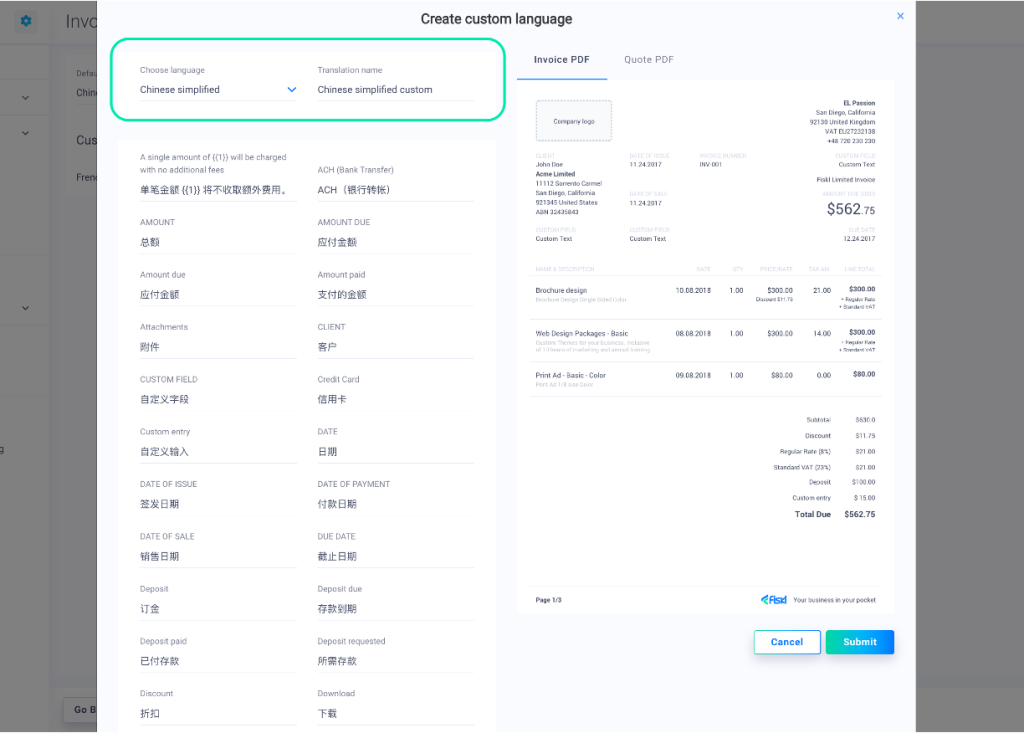This screenshot has height=733, width=1024.
Task: Click the Go Back button behind dialog
Action: pyautogui.click(x=80, y=710)
